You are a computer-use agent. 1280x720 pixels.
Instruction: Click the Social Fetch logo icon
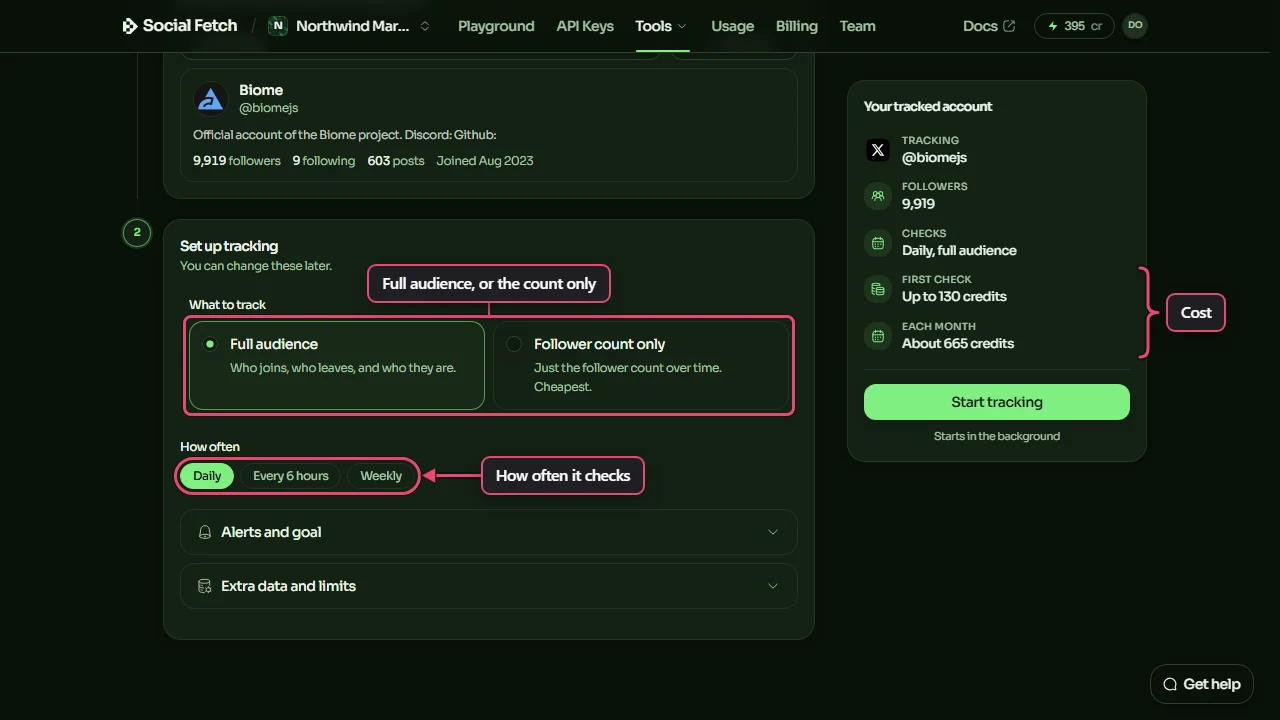pos(130,26)
